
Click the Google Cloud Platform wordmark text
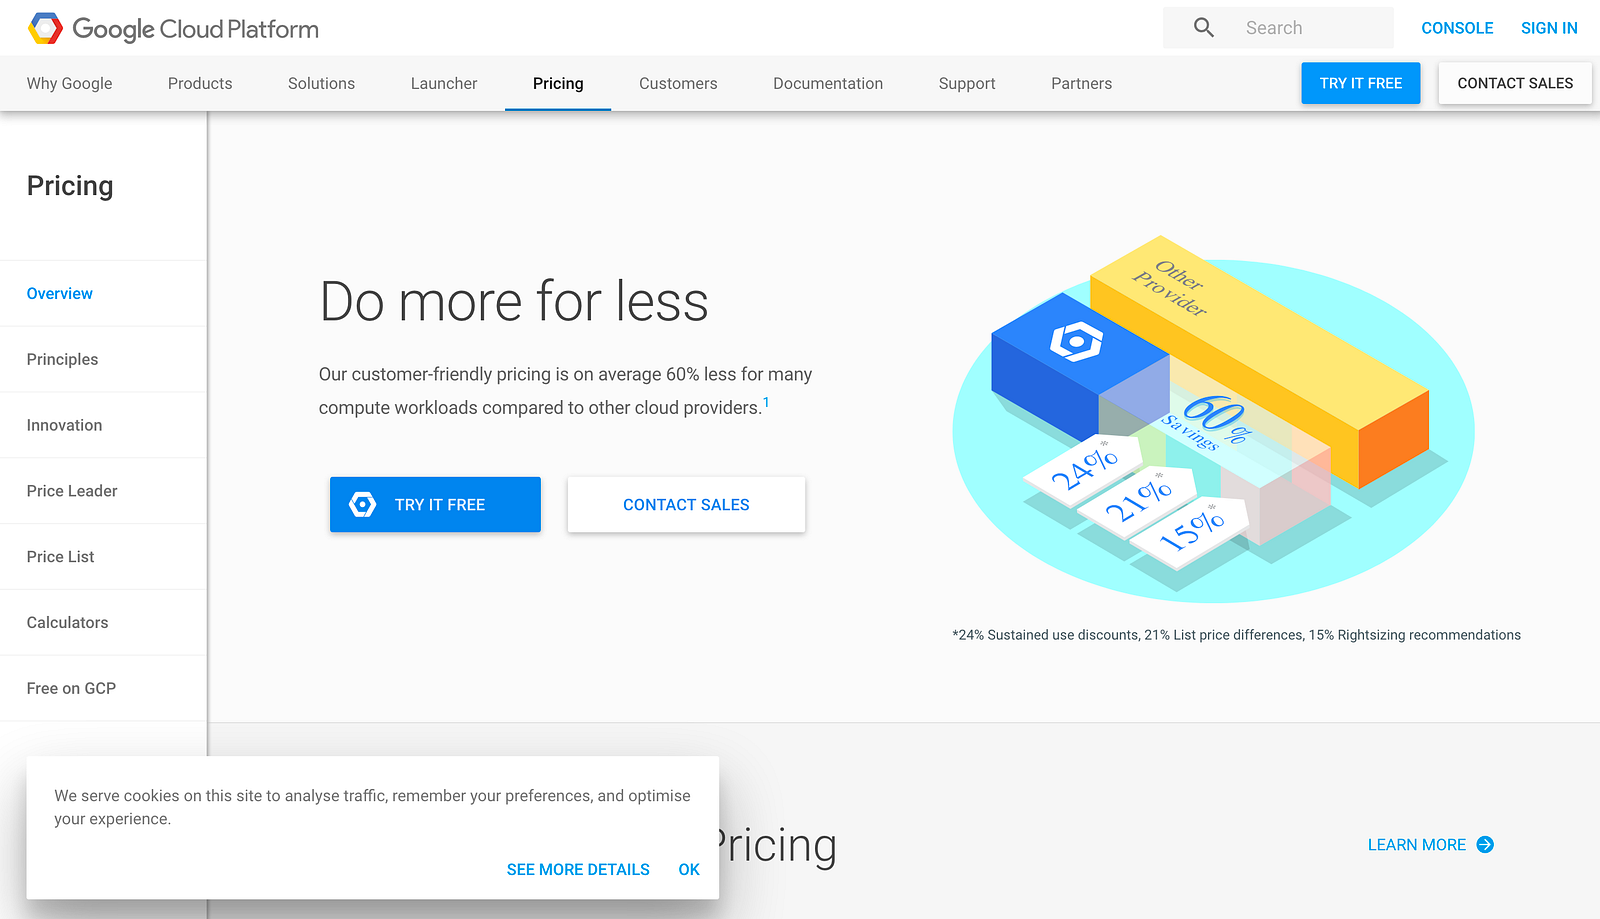pos(196,29)
